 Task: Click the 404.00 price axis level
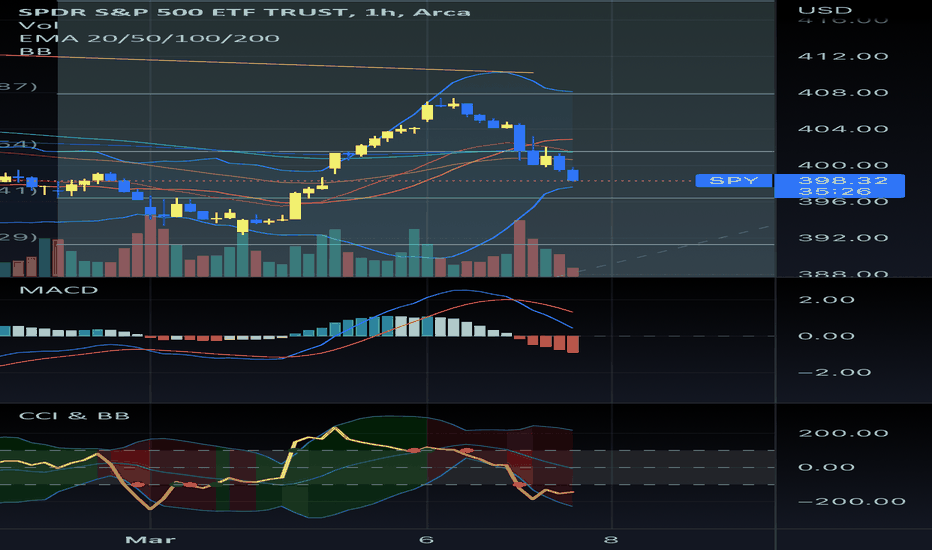point(843,129)
